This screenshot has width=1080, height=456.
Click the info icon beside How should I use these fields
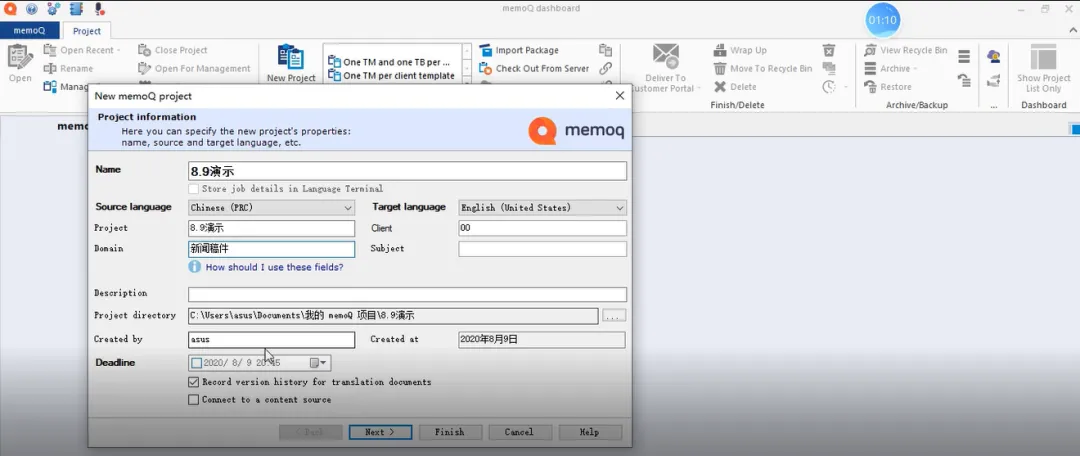(x=195, y=267)
